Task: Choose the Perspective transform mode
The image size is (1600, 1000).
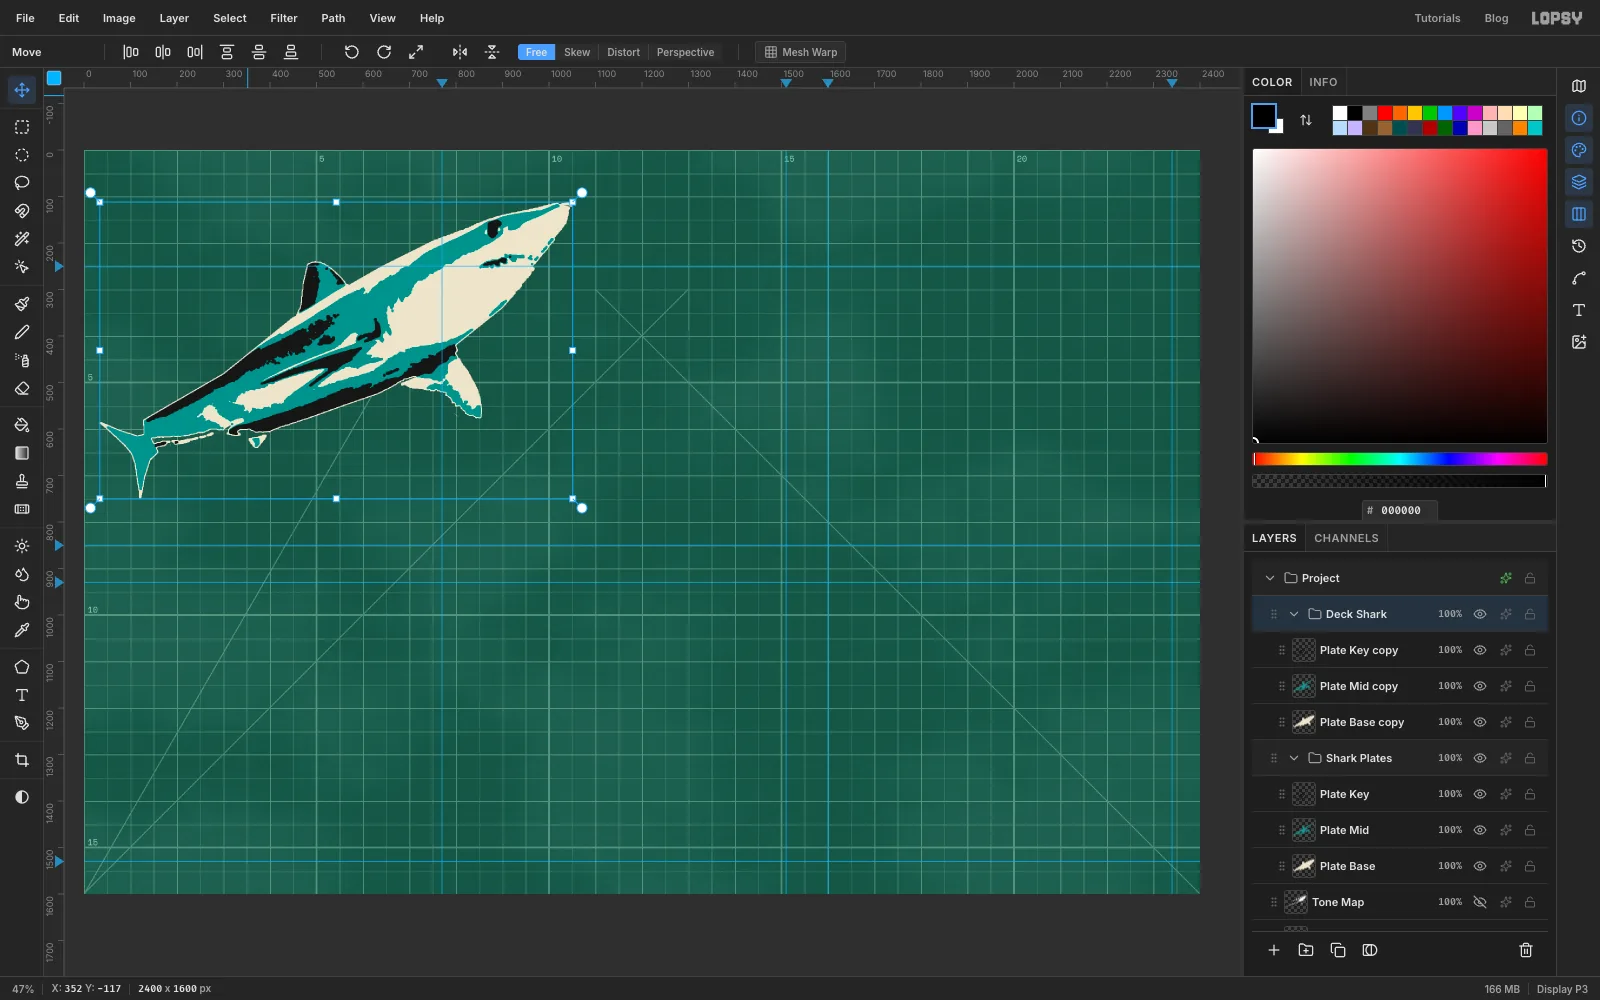Action: [x=685, y=52]
